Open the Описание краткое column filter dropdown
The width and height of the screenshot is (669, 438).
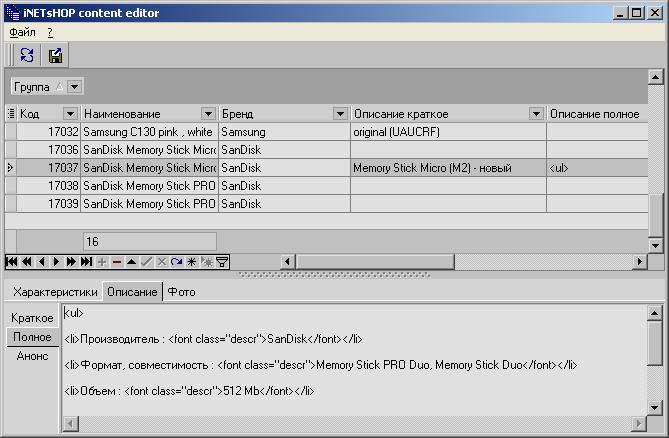[536, 113]
